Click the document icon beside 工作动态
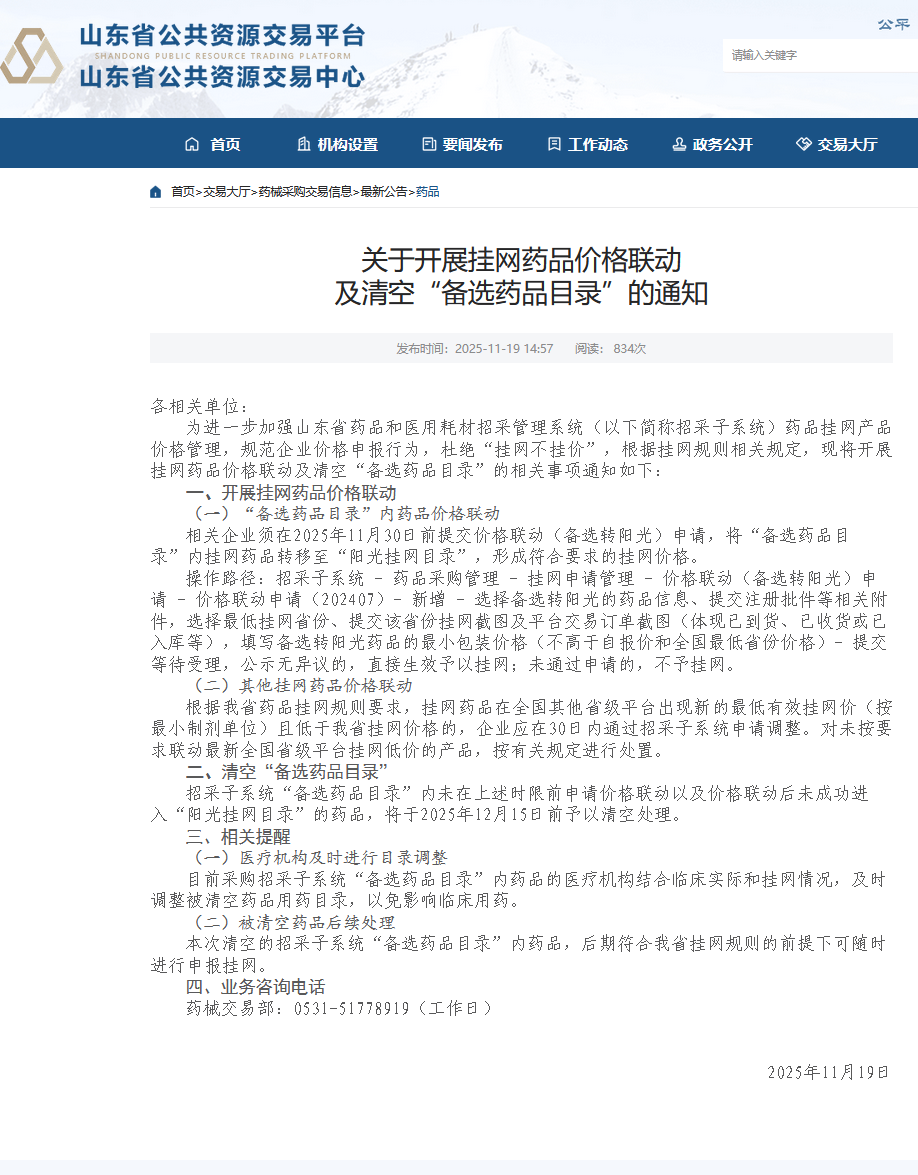The image size is (918, 1175). 554,144
